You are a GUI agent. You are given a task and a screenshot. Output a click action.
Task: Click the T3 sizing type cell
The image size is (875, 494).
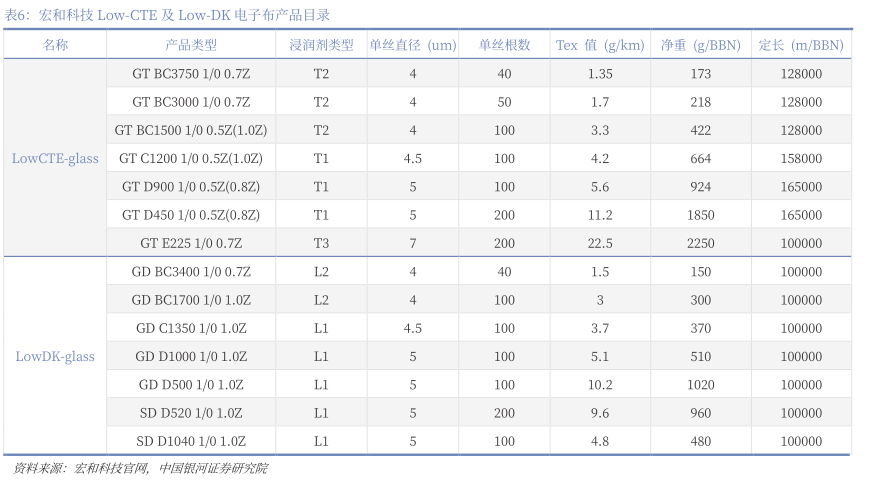(x=321, y=243)
